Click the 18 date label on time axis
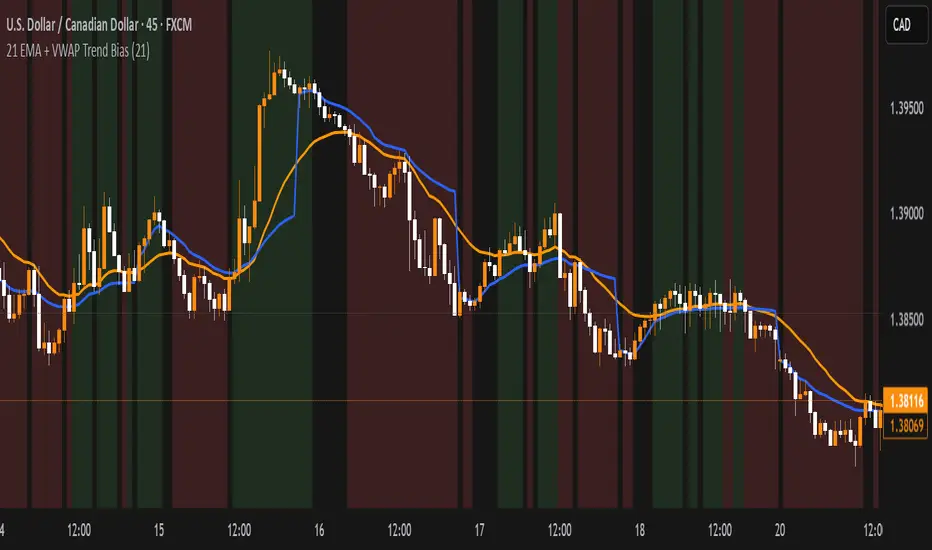 click(640, 530)
